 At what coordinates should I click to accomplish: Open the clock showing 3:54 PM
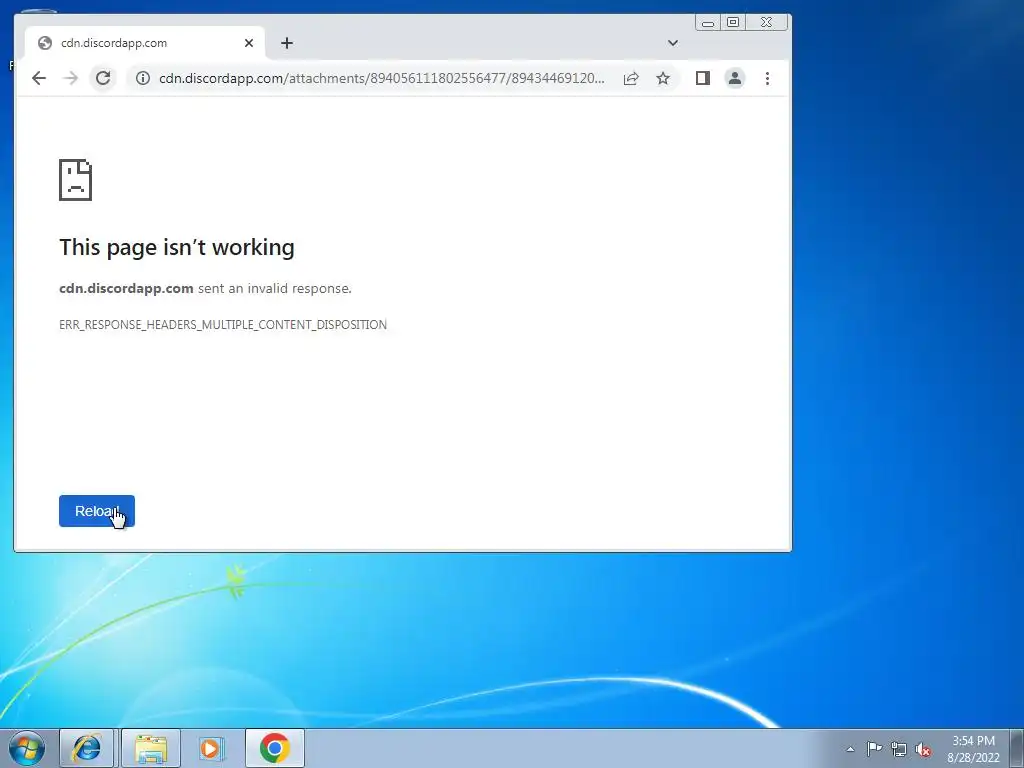click(x=973, y=748)
